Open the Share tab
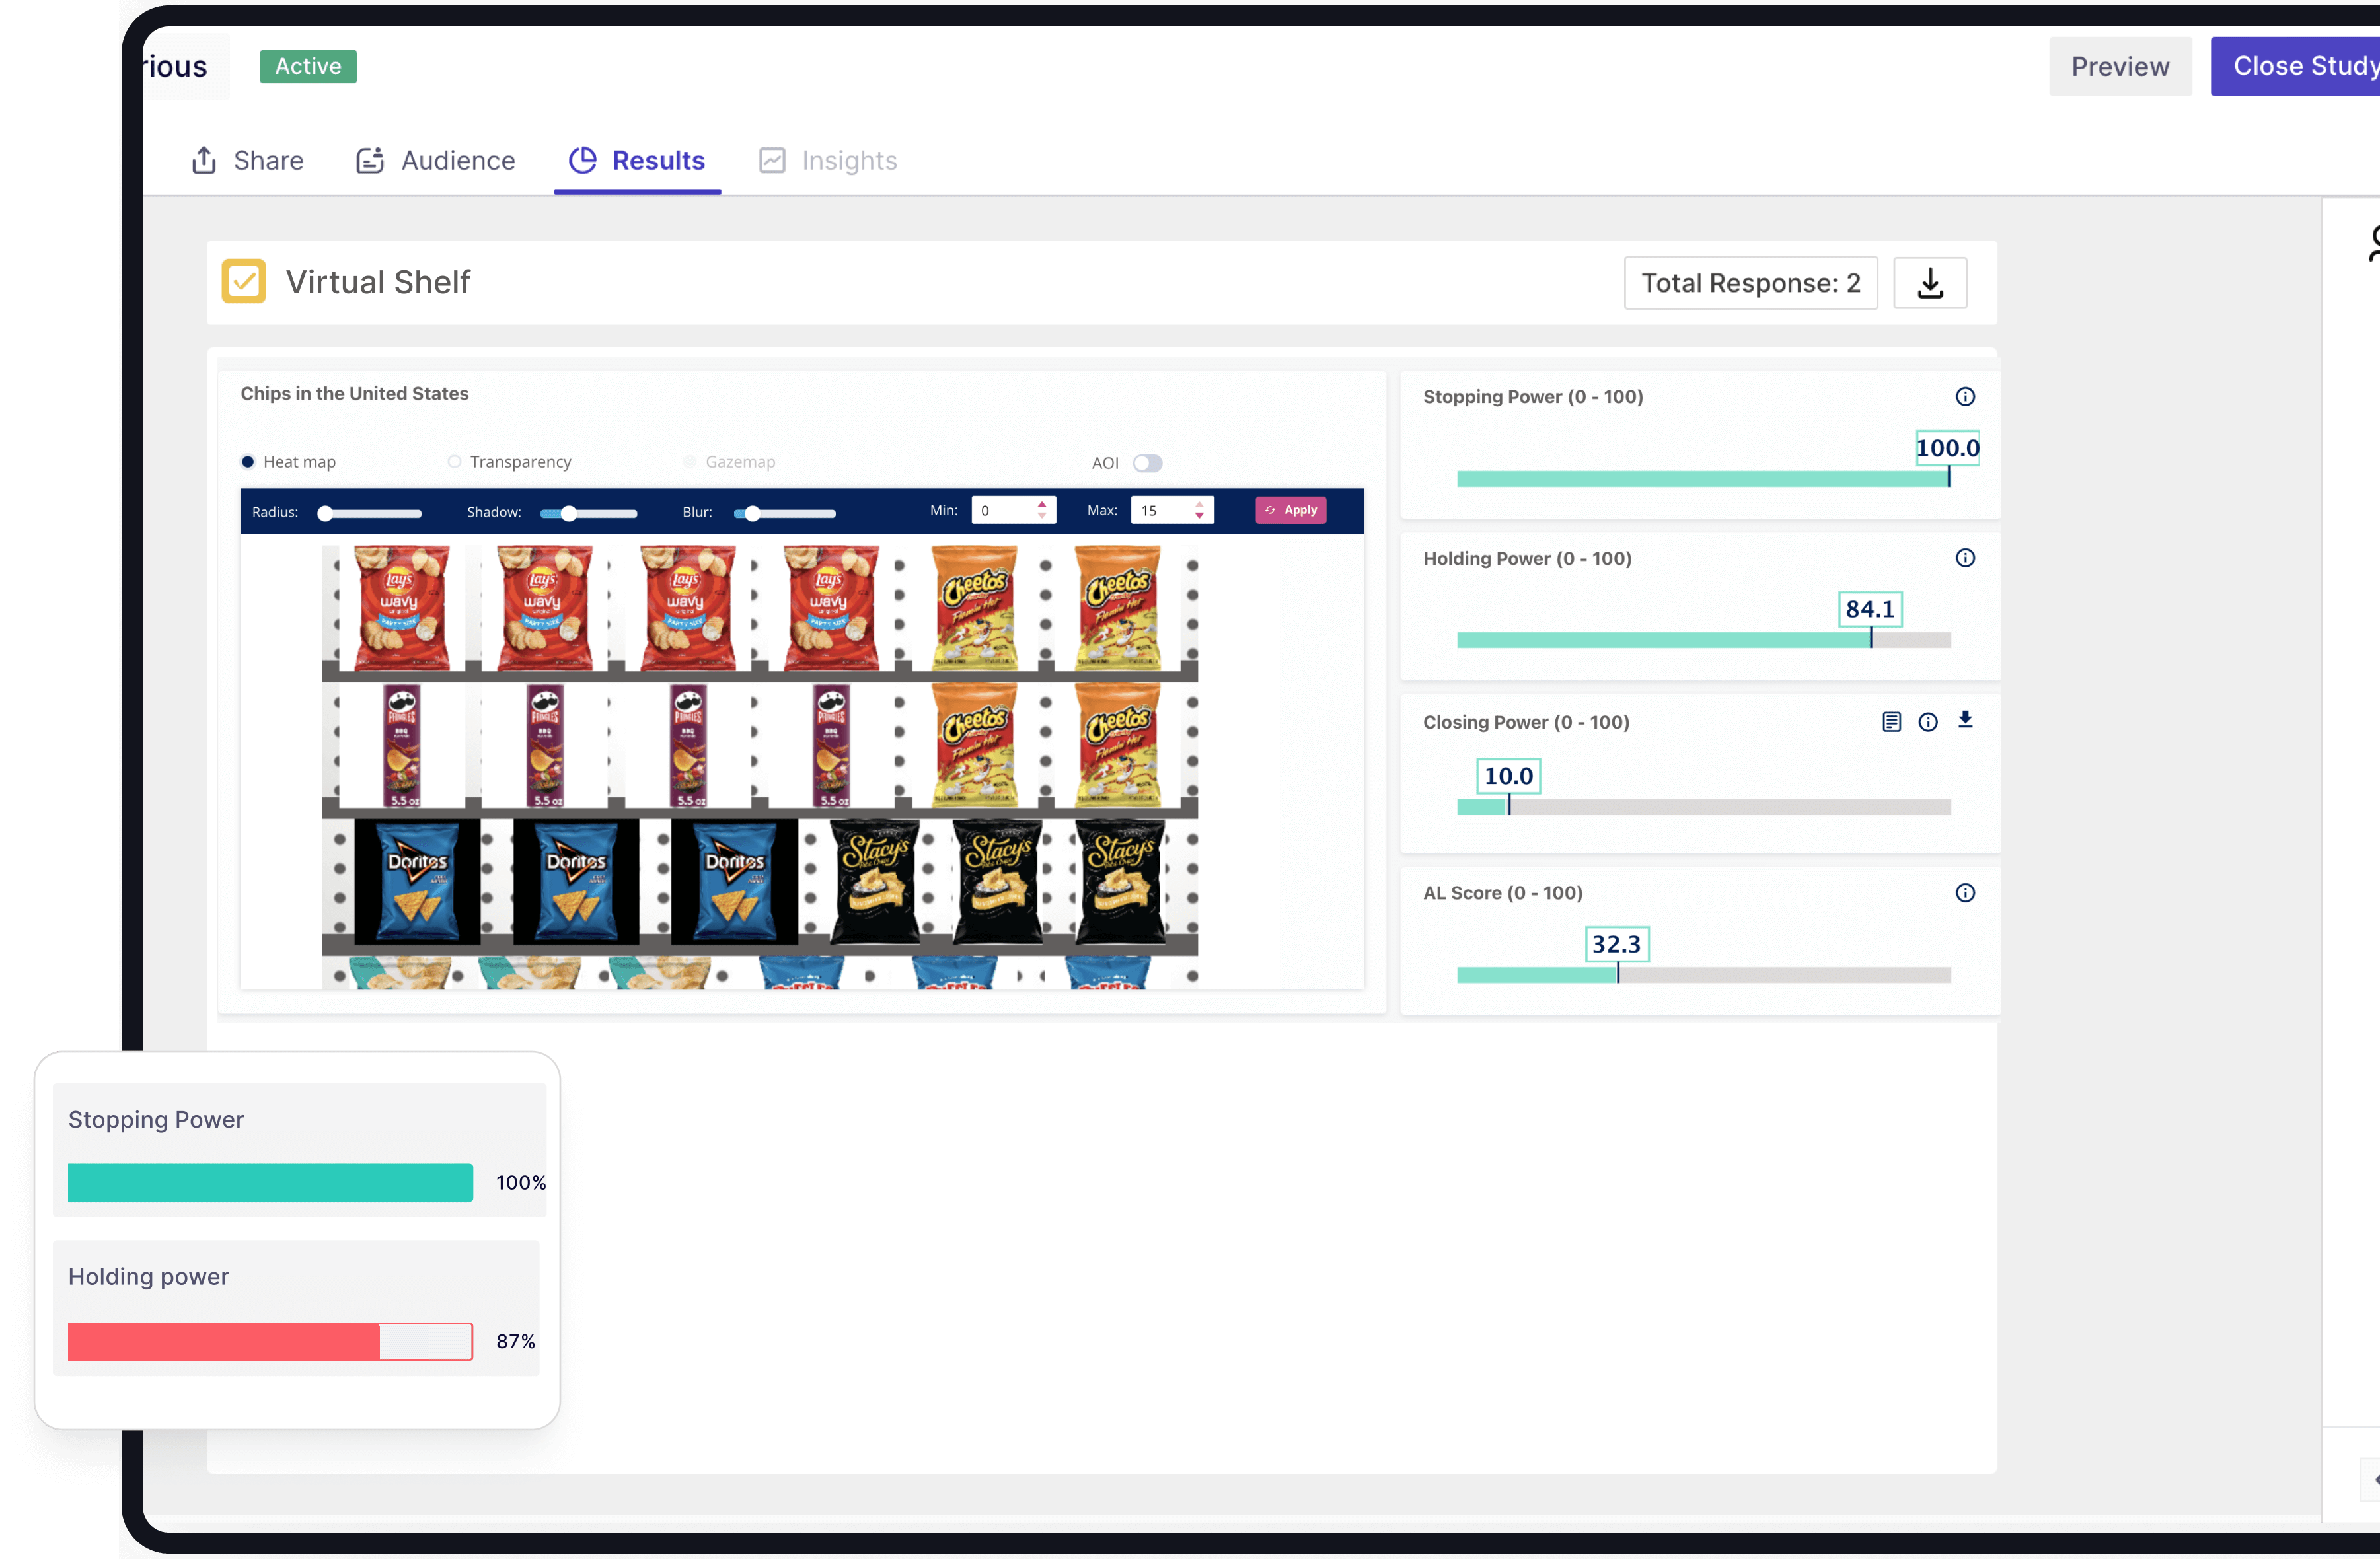Image resolution: width=2380 pixels, height=1559 pixels. [247, 160]
